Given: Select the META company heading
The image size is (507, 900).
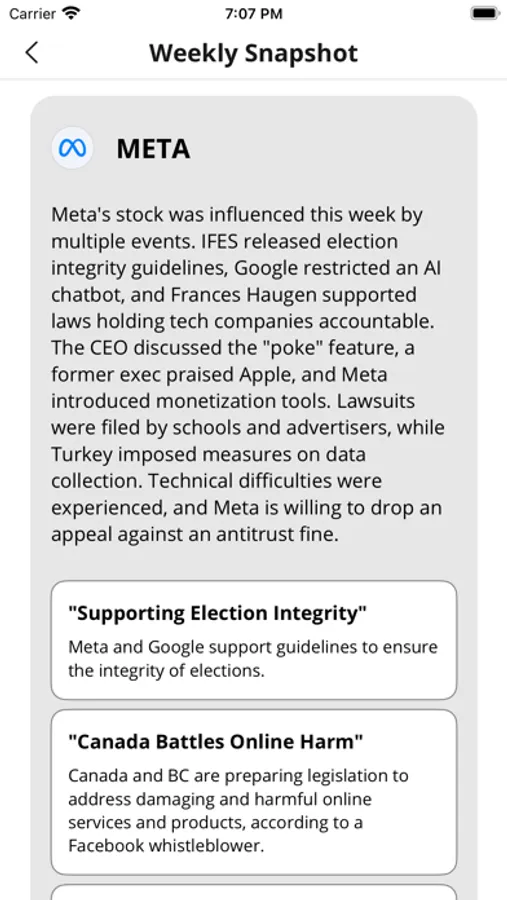Looking at the screenshot, I should point(153,149).
